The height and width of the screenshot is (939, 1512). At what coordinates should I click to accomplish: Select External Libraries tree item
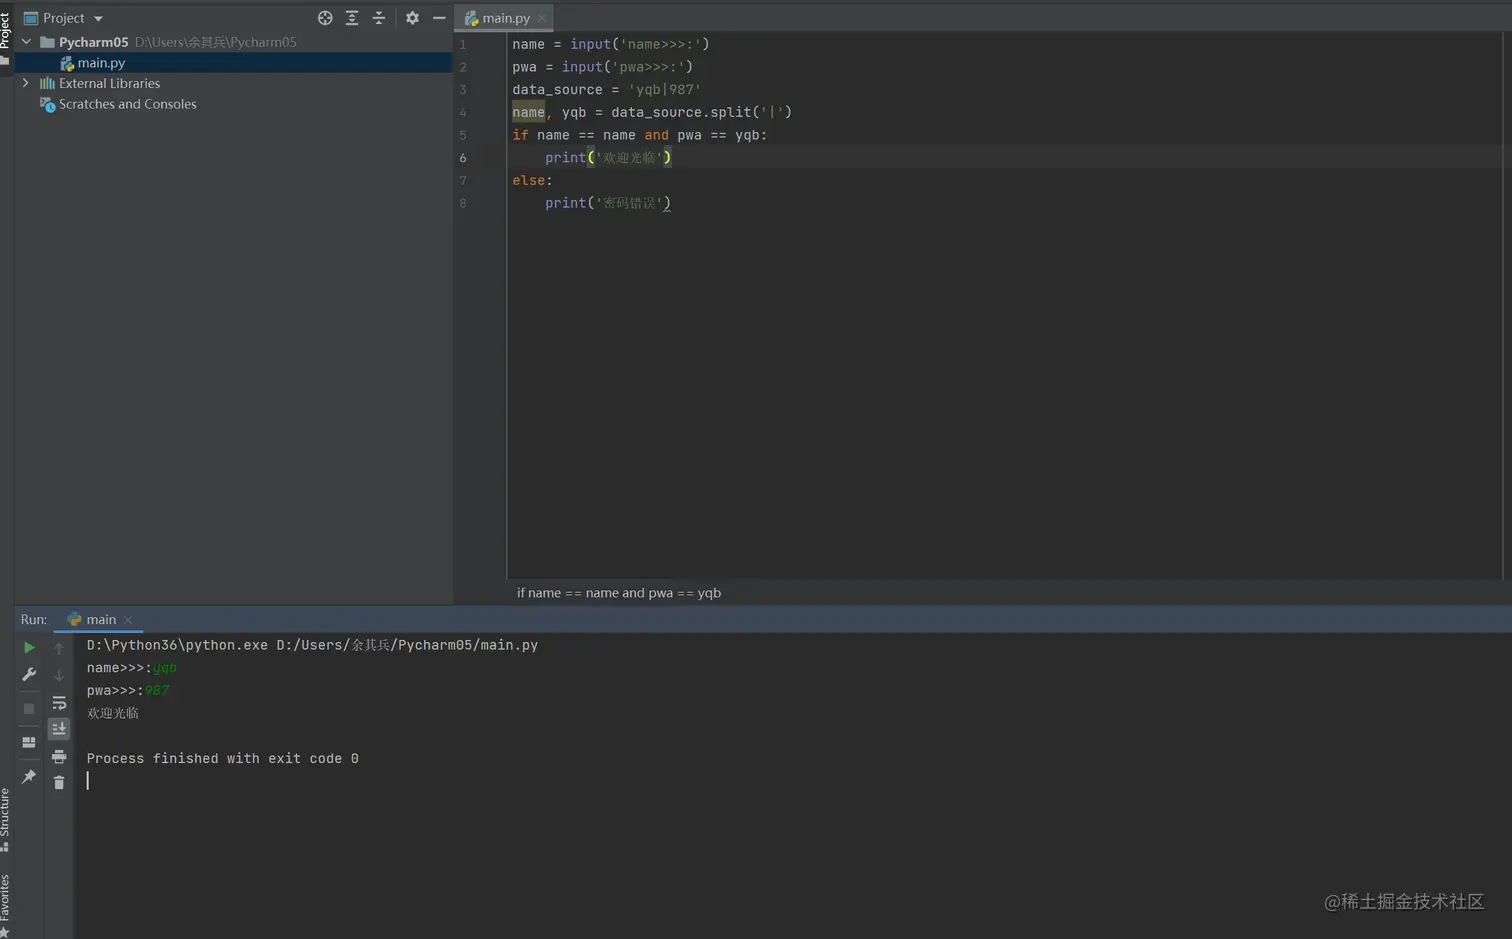coord(109,83)
